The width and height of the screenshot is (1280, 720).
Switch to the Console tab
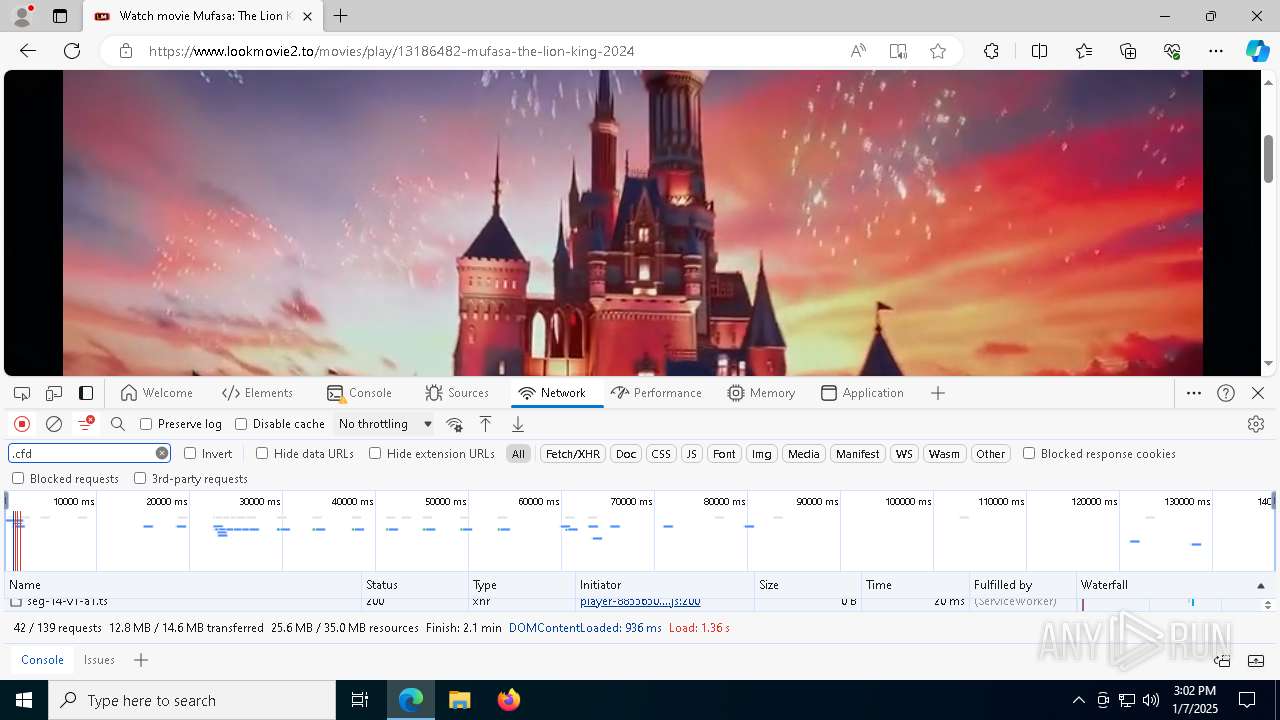point(359,393)
